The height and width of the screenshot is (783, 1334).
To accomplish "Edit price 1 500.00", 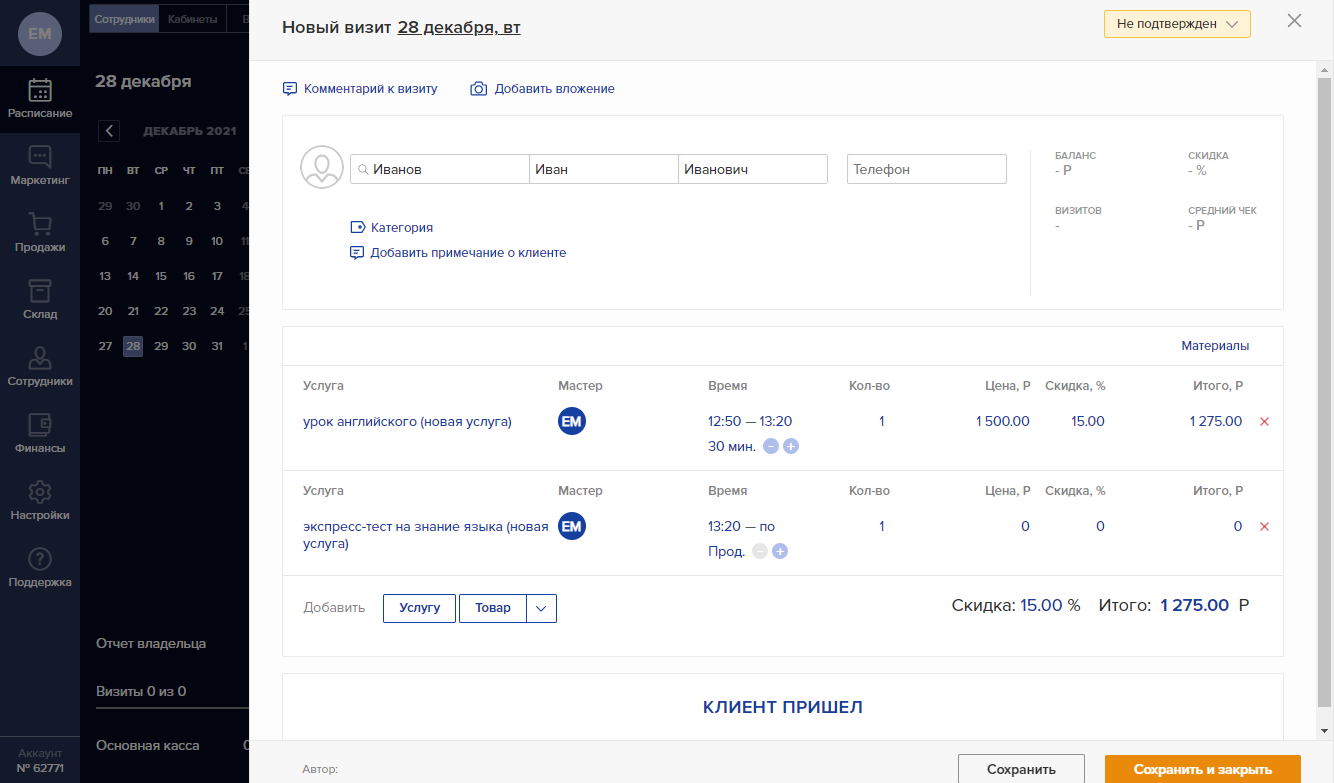I will pyautogui.click(x=1003, y=422).
